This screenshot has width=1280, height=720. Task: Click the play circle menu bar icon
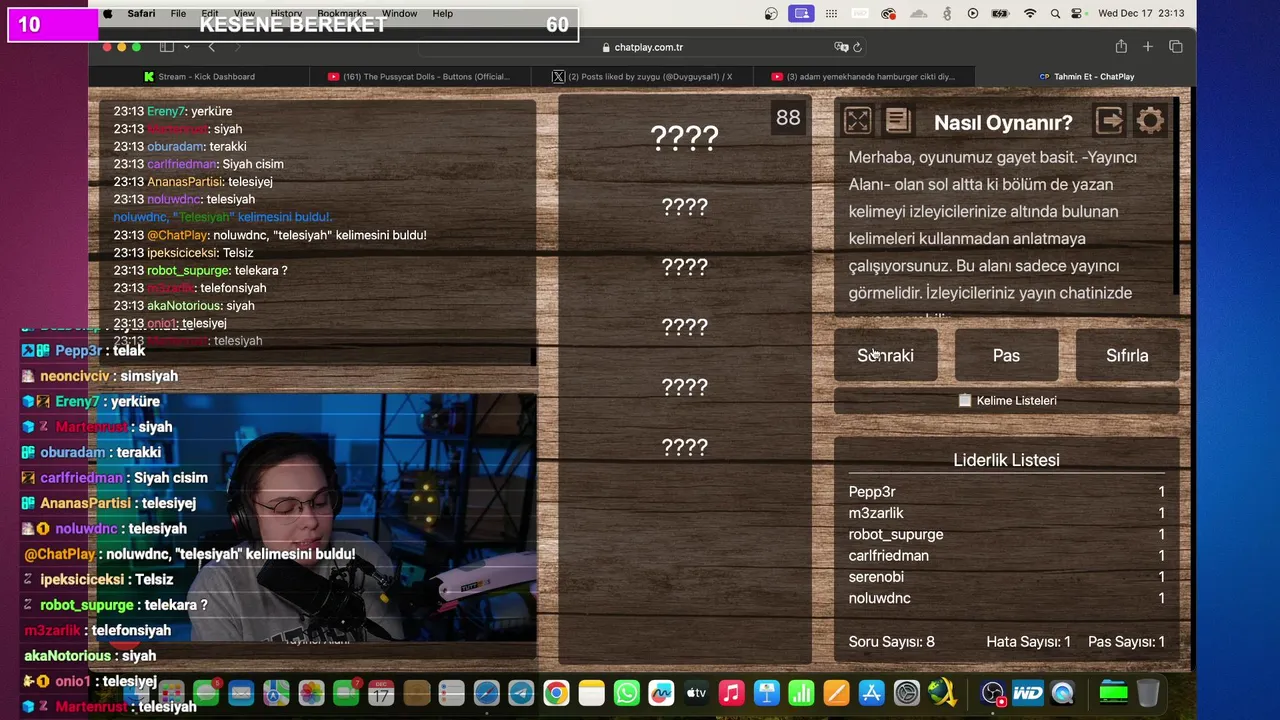coord(973,13)
